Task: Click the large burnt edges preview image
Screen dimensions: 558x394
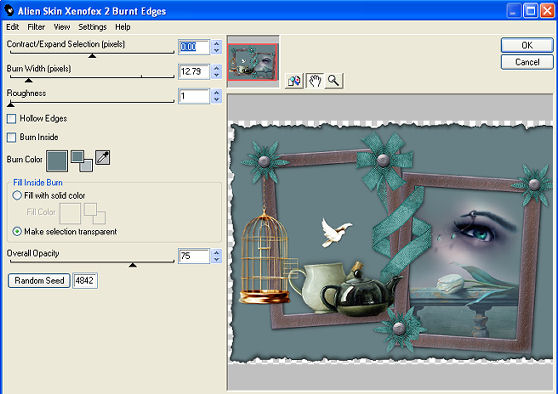Action: pos(390,242)
